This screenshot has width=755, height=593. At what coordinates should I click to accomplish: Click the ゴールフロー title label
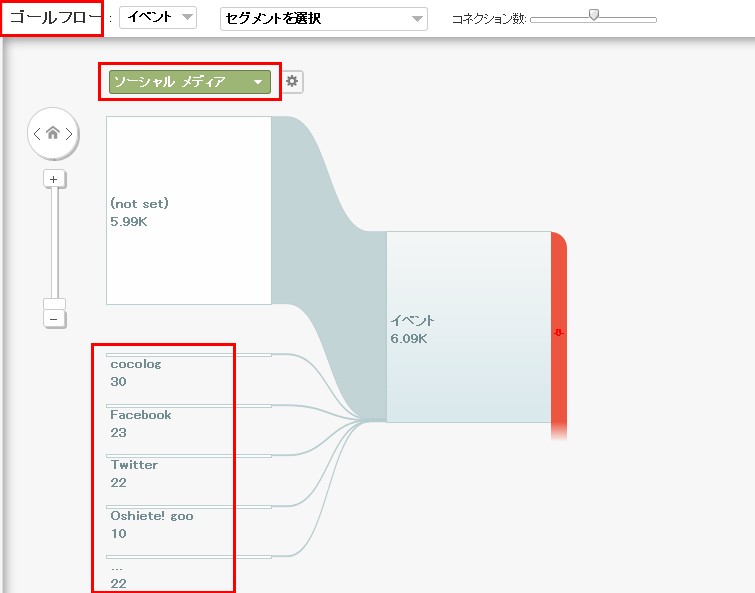click(x=54, y=18)
